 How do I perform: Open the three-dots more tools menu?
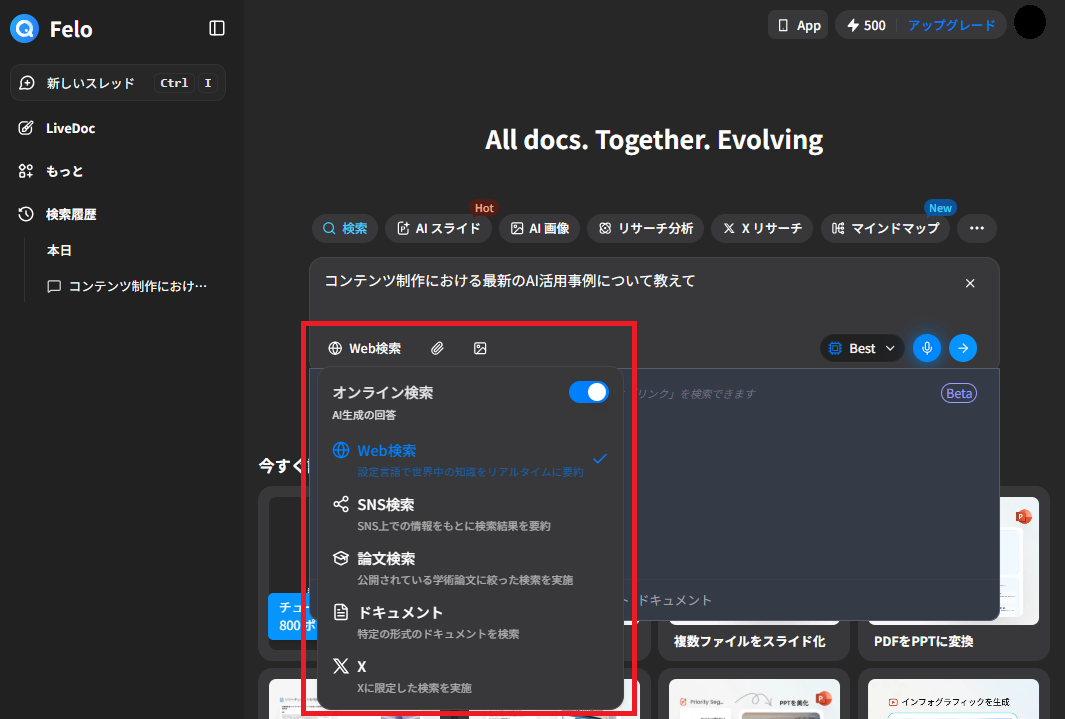coord(977,228)
